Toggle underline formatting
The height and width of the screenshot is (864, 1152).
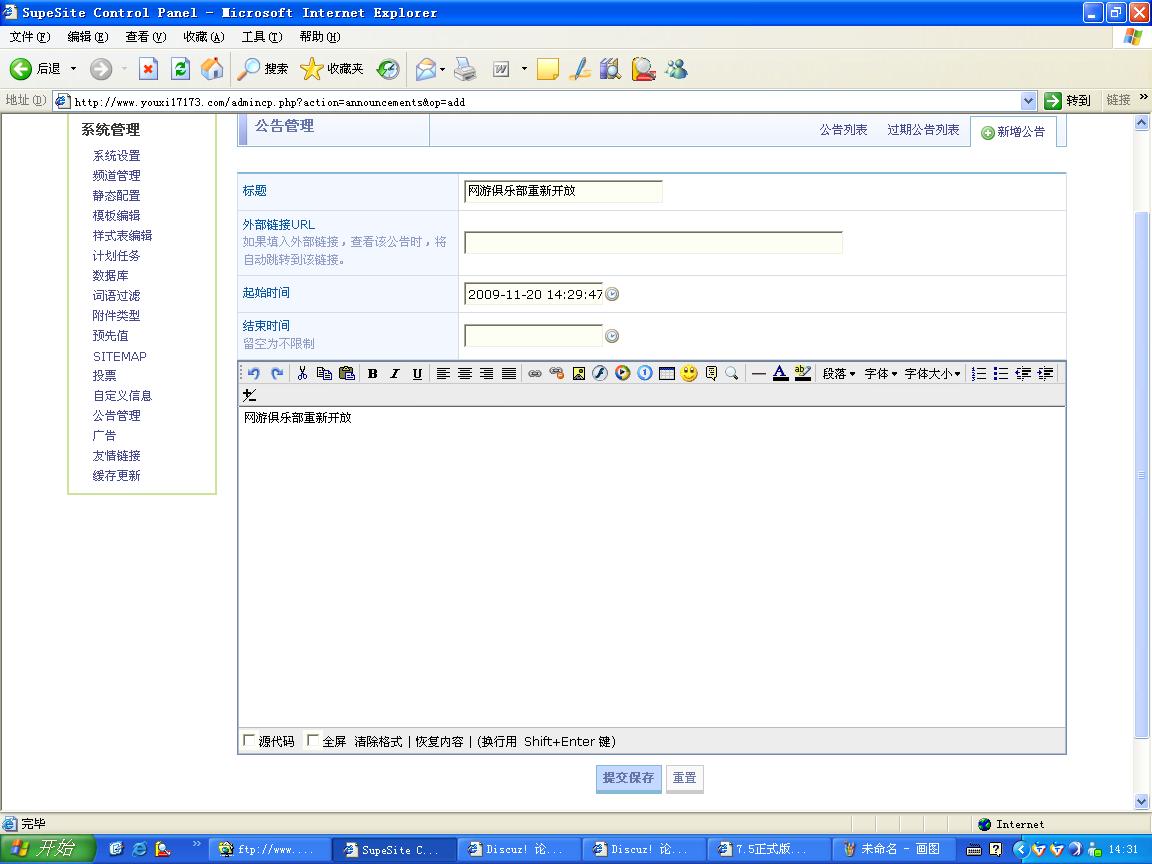(x=417, y=373)
